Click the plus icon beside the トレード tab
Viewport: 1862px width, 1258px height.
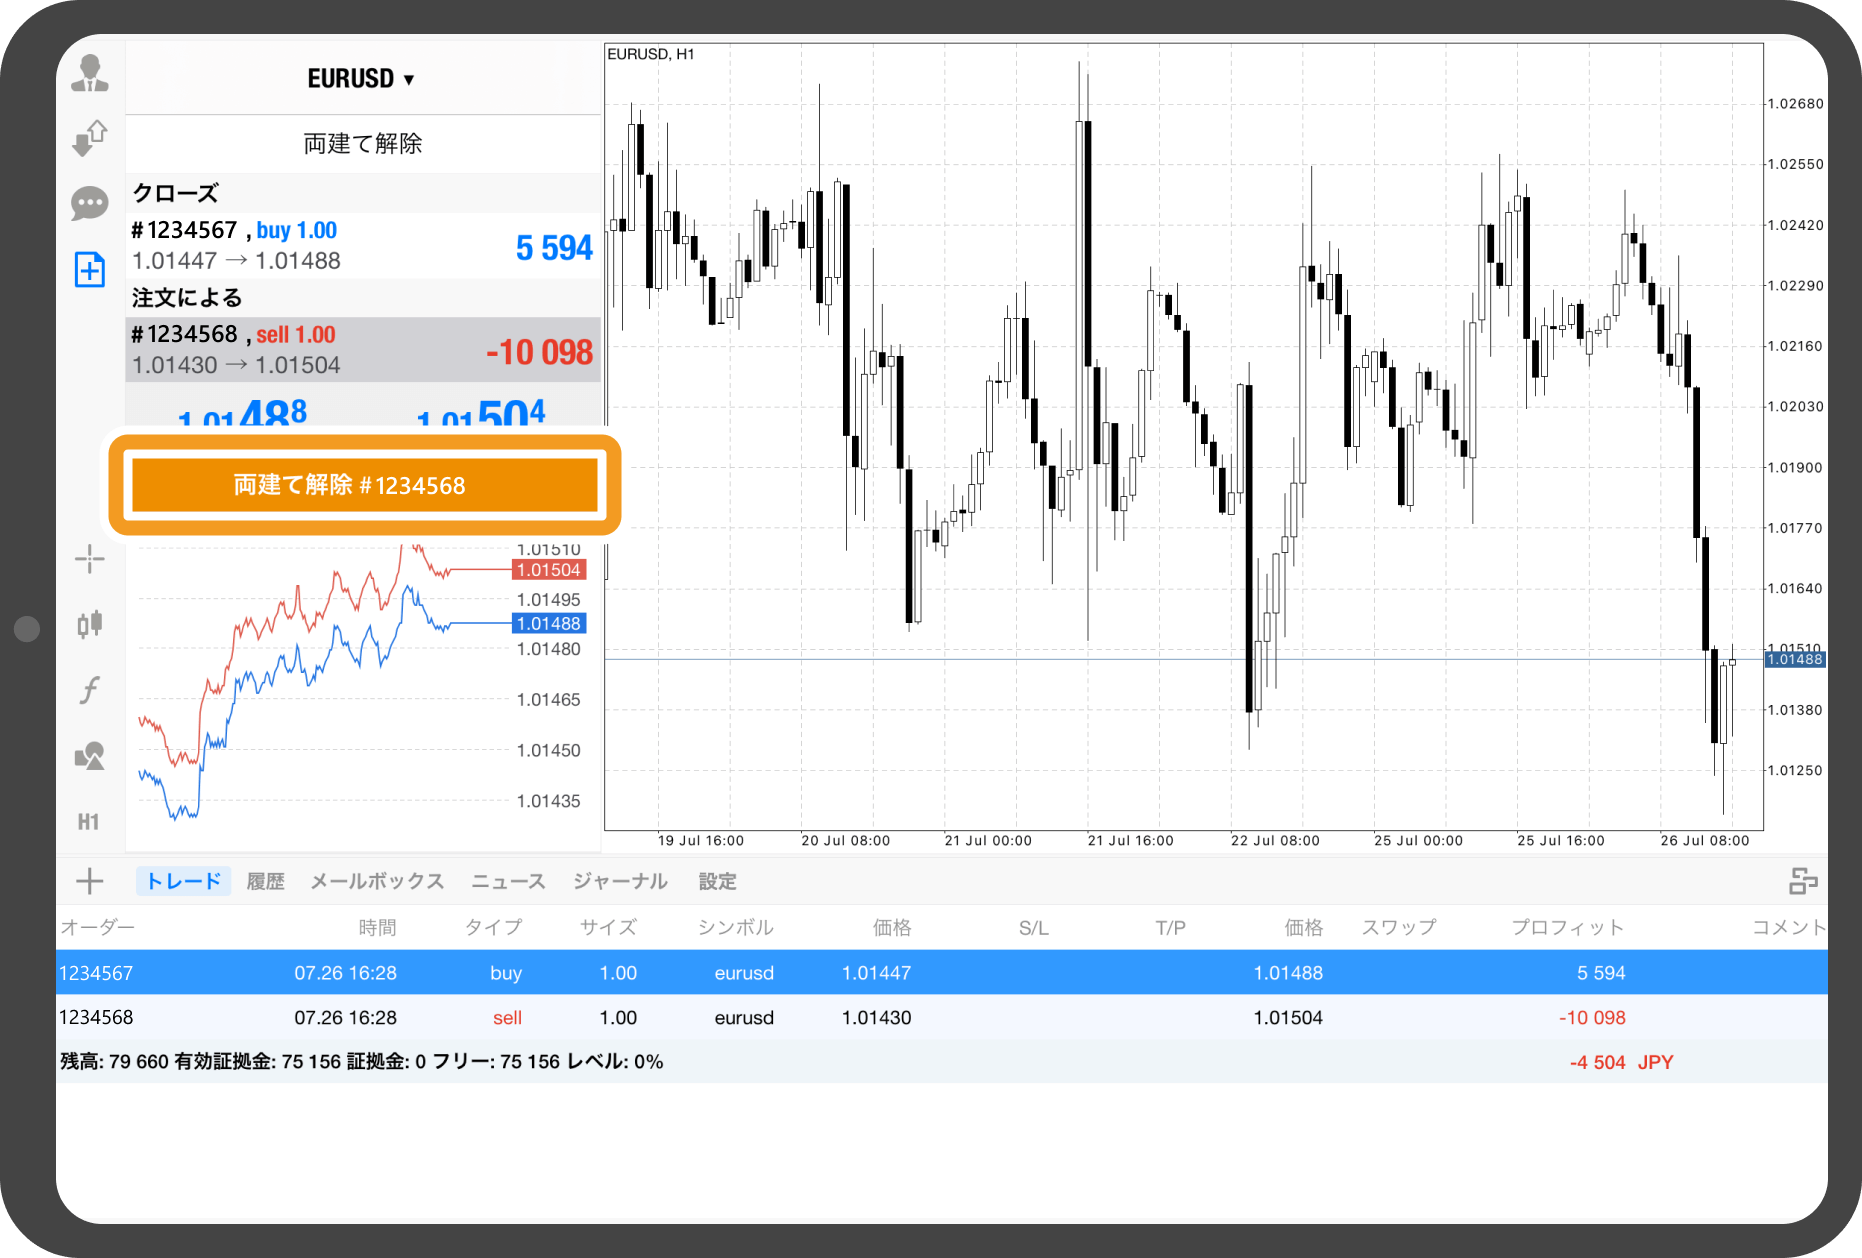89,881
